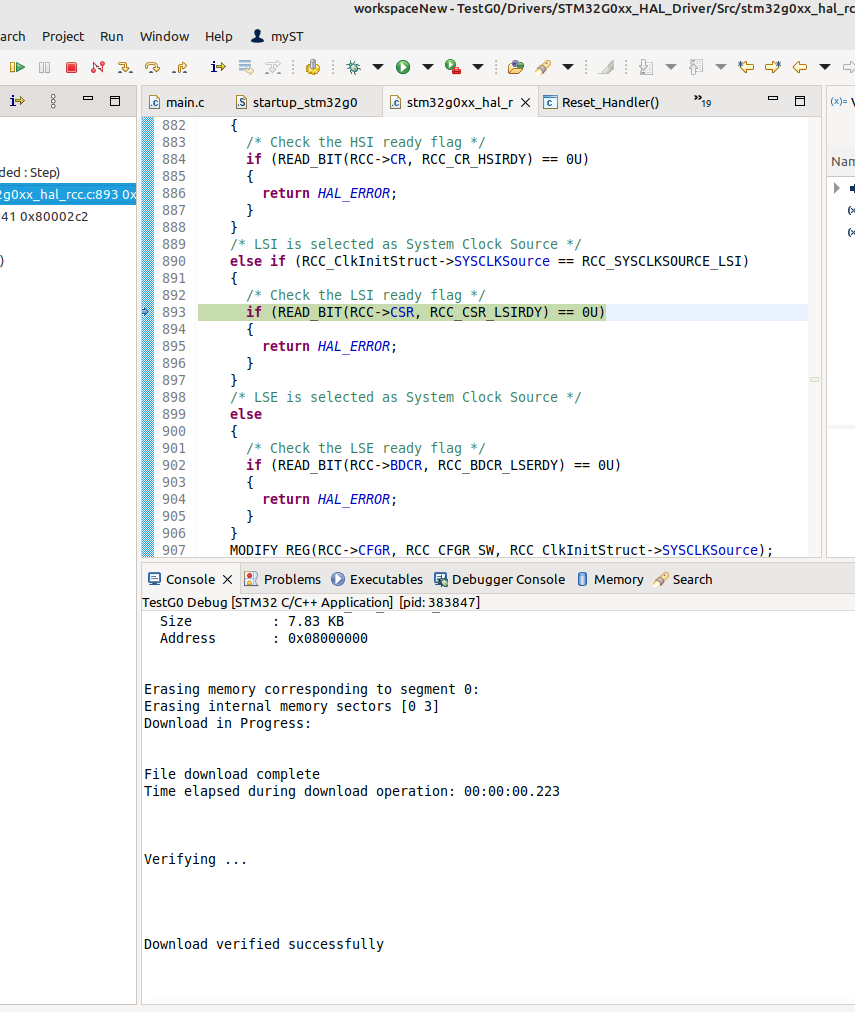Open the Debug configurations dropdown arrow
This screenshot has height=1012, width=855.
[x=376, y=67]
